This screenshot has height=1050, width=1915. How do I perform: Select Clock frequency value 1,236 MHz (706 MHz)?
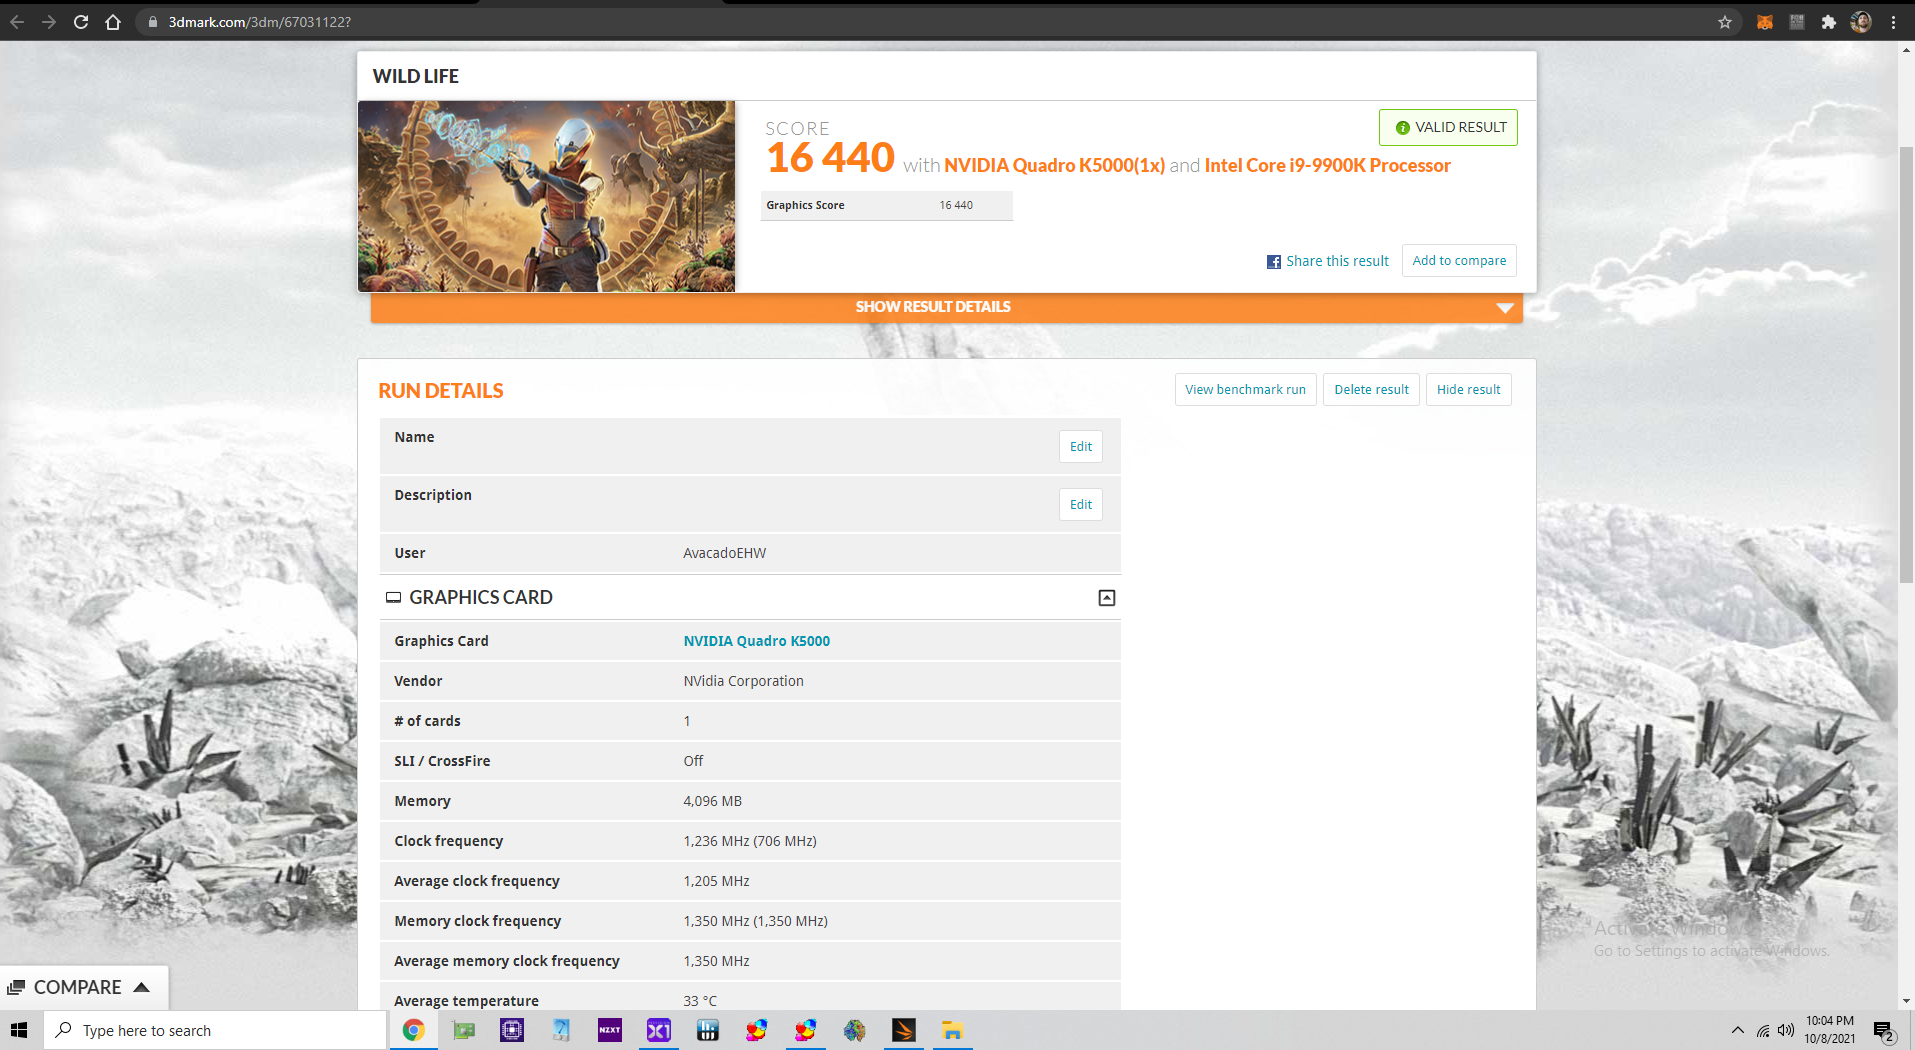750,841
